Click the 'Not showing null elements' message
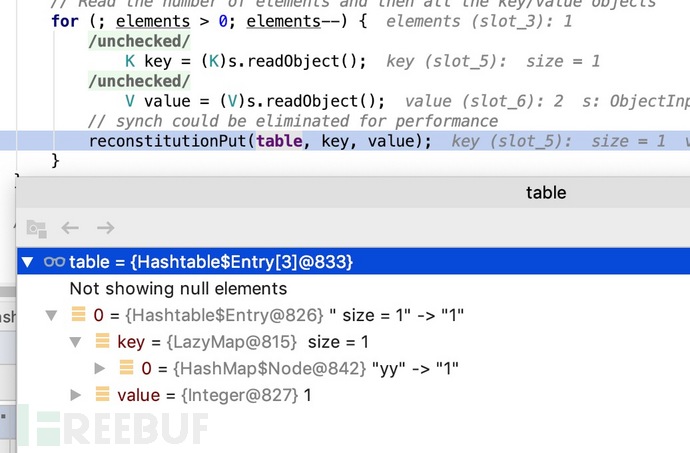The height and width of the screenshot is (453, 690). (x=178, y=289)
